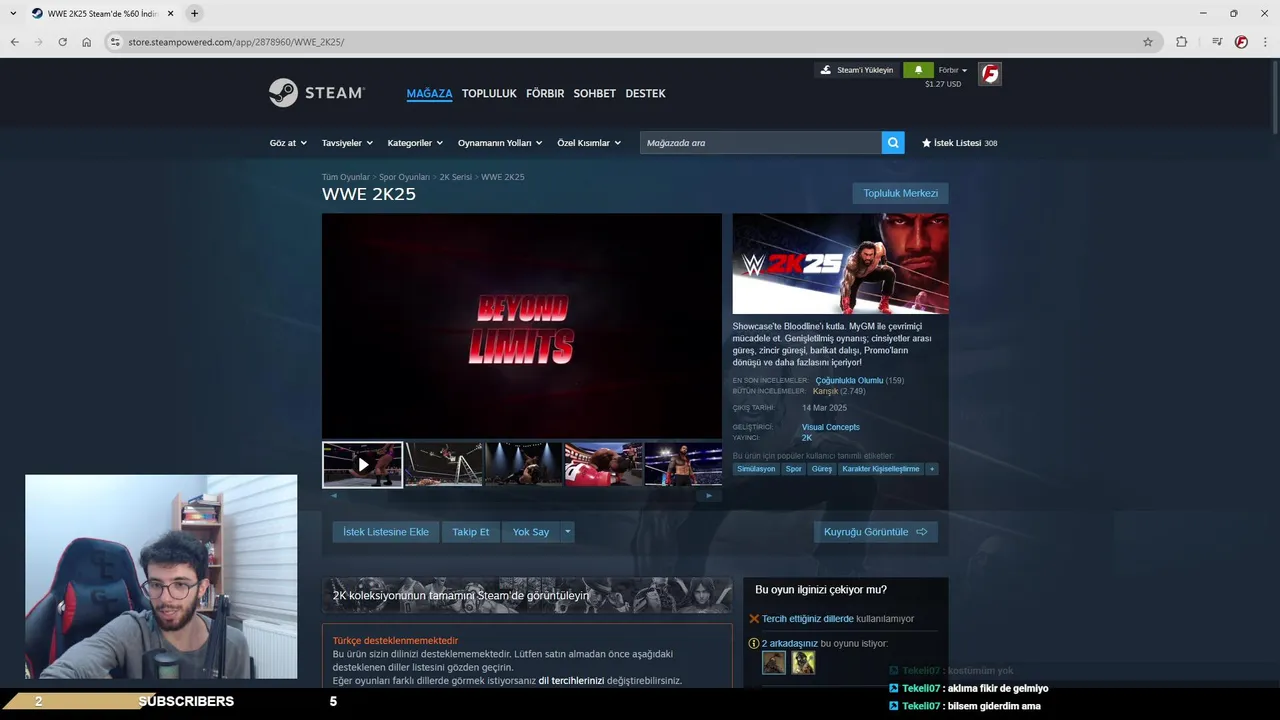Click the Spor tag
Viewport: 1280px width, 720px height.
793,469
